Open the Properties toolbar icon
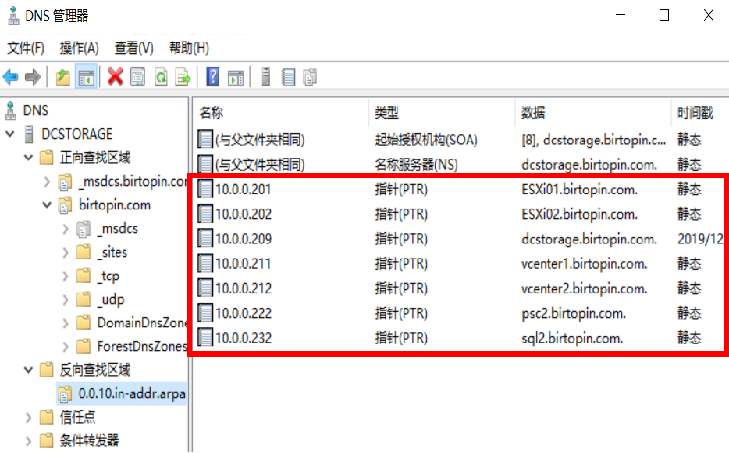The height and width of the screenshot is (453, 729). tap(138, 77)
